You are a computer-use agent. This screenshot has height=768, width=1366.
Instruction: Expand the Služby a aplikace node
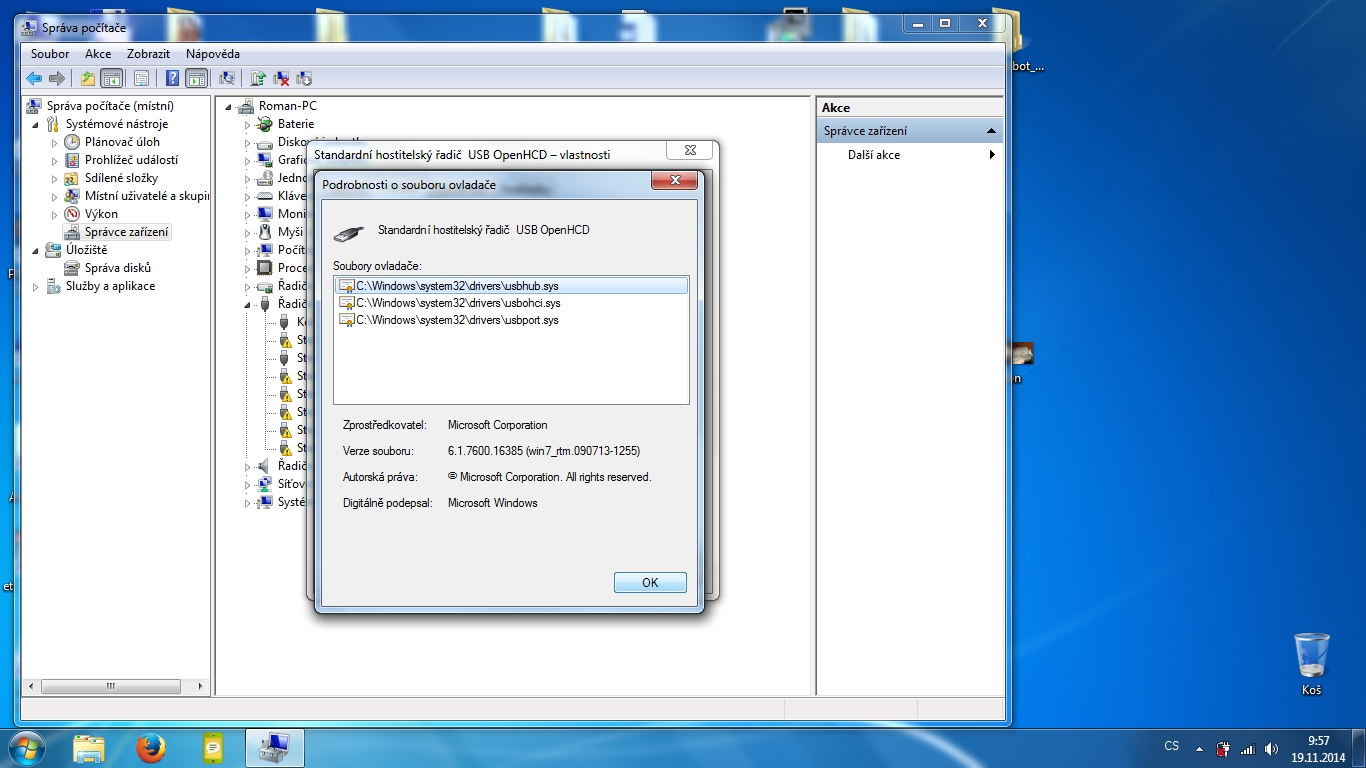click(x=37, y=286)
